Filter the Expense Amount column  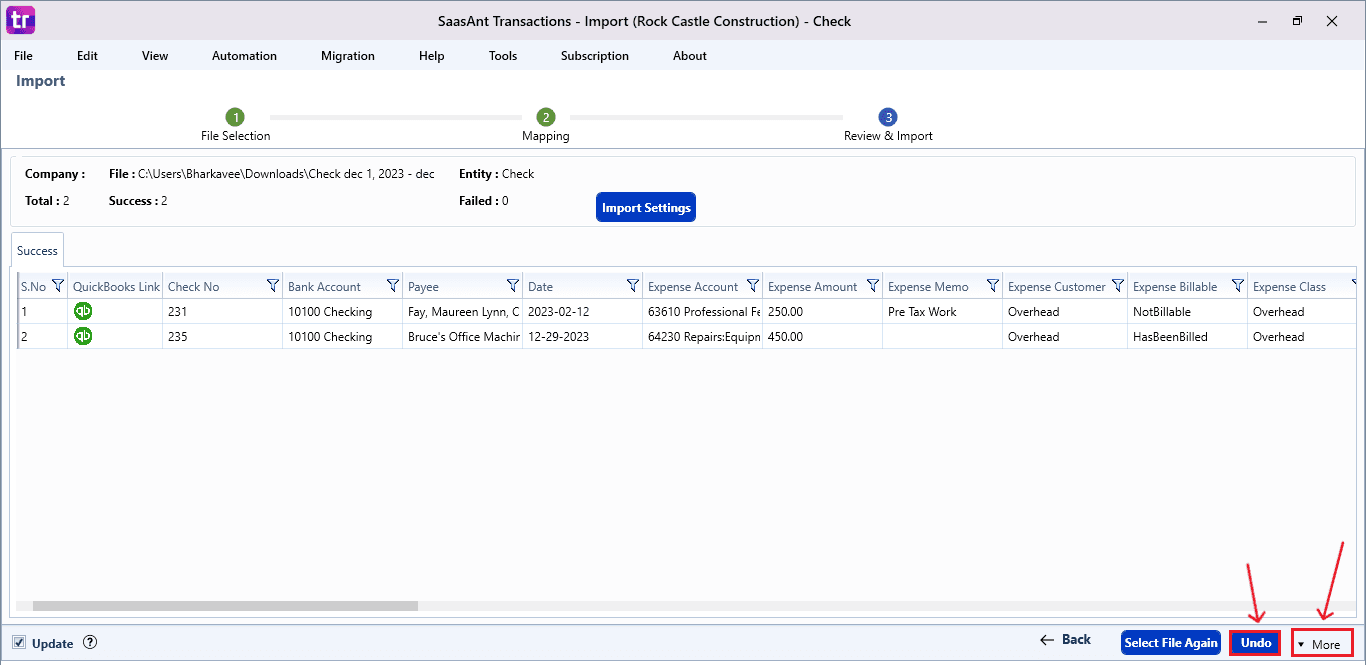873,286
